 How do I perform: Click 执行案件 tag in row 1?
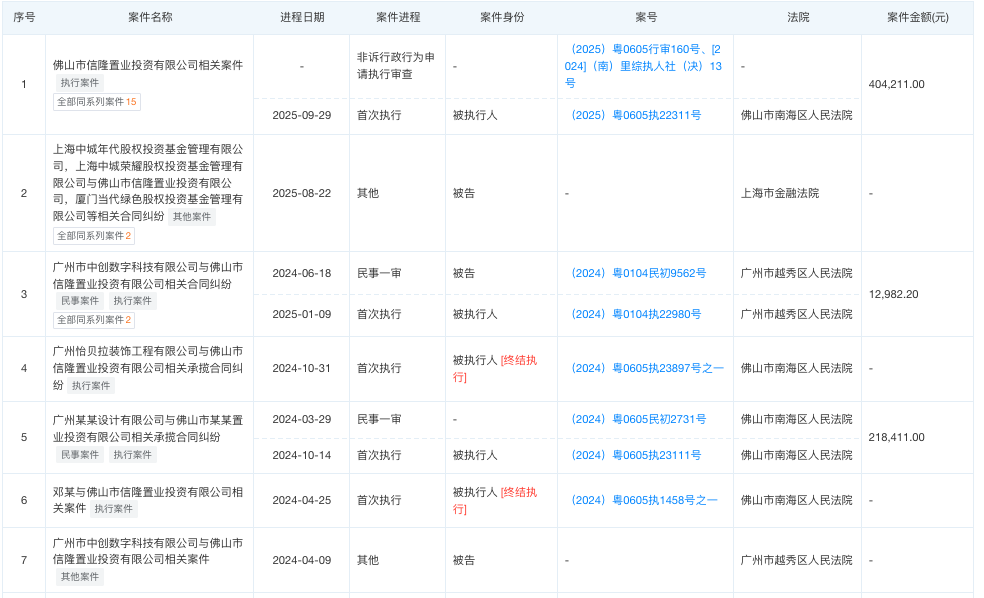click(80, 83)
